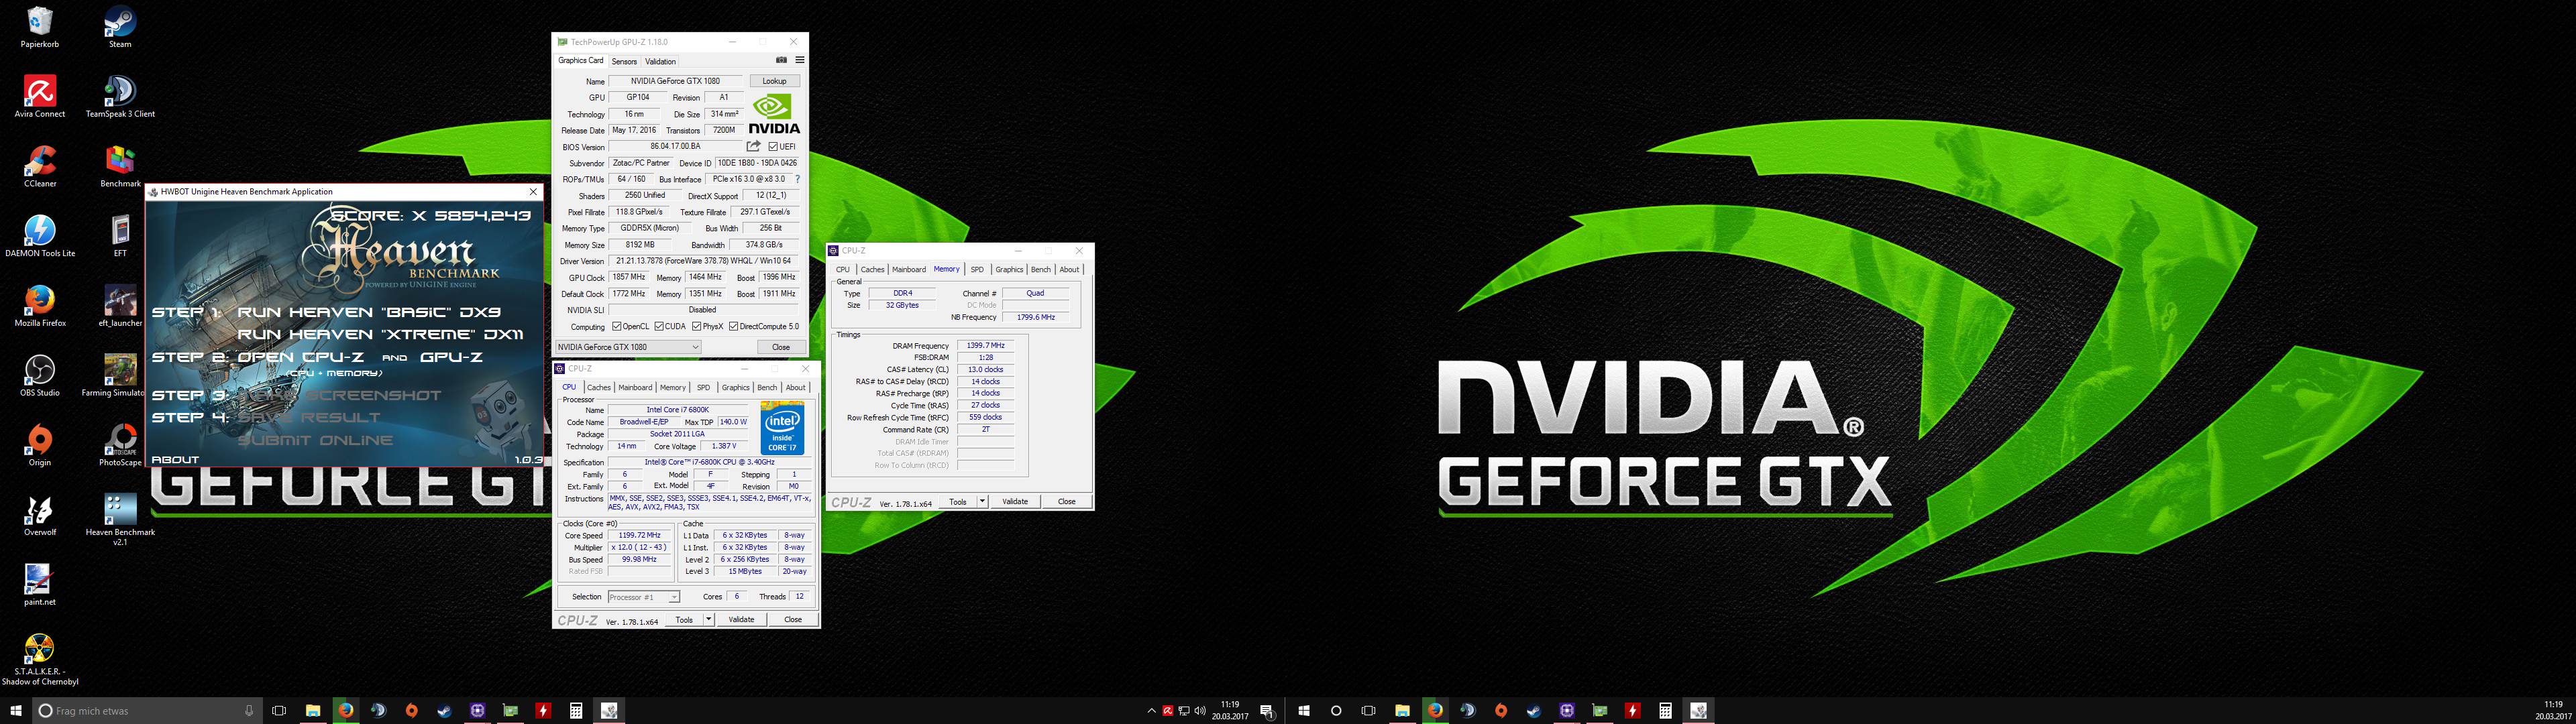Image resolution: width=2576 pixels, height=724 pixels.
Task: Select OBS Studio desktop icon
Action: [x=40, y=376]
